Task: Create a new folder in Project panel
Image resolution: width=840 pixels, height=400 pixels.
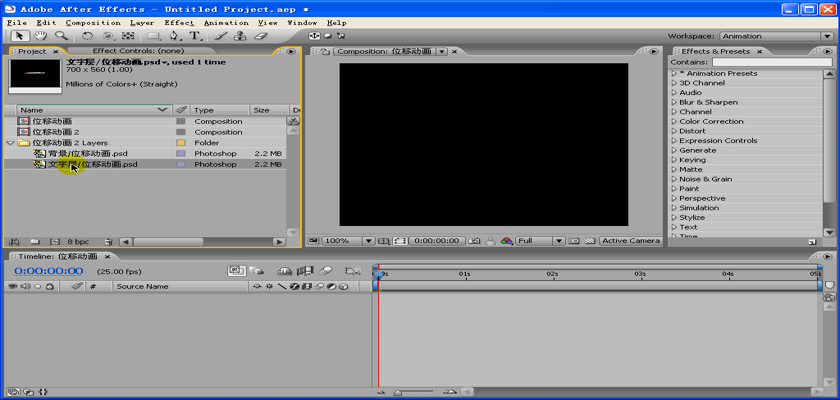Action: (x=34, y=242)
